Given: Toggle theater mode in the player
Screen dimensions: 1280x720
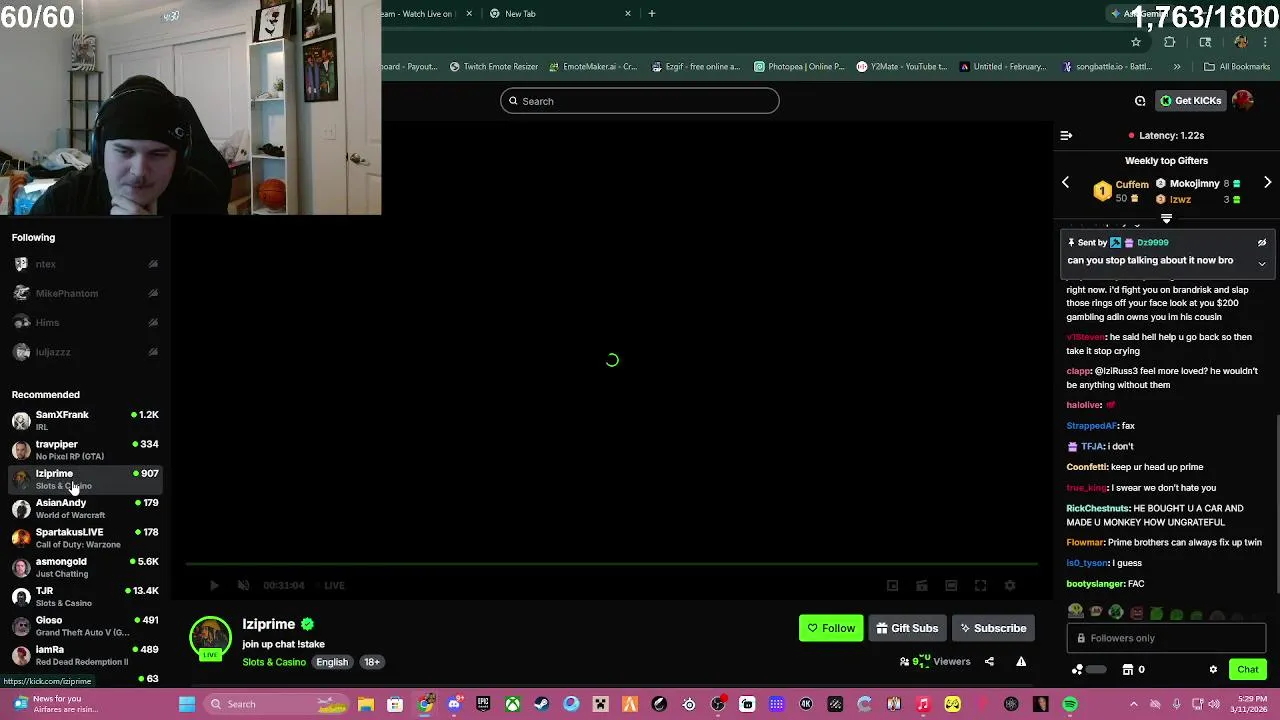Looking at the screenshot, I should 951,585.
